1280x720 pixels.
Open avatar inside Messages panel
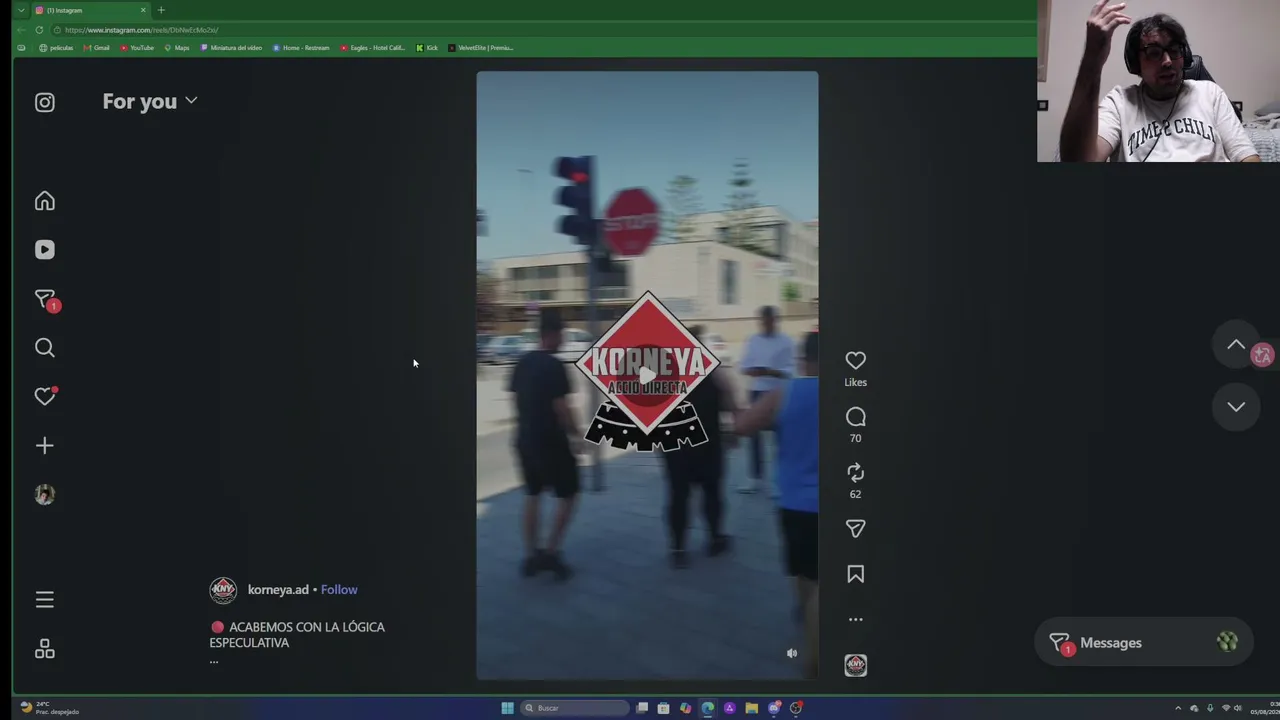[1227, 643]
